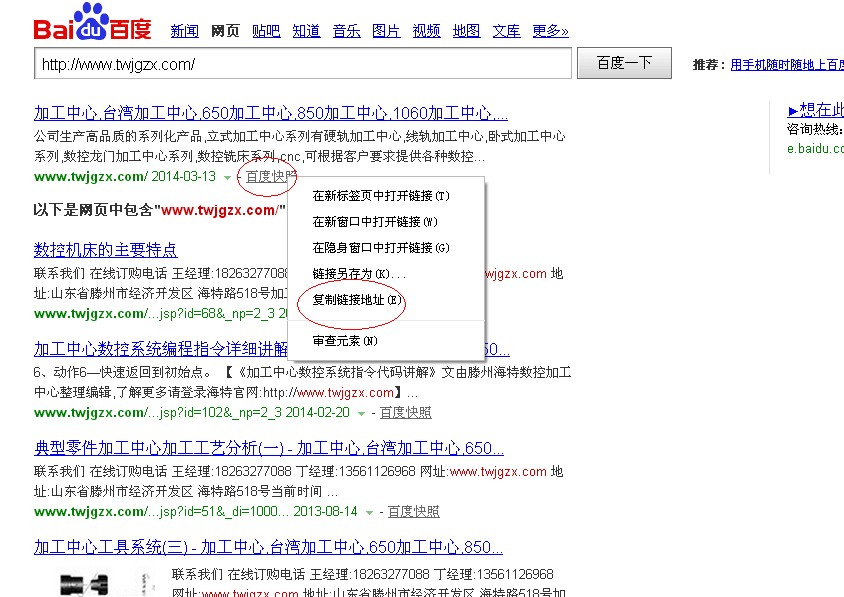
Task: Open the result 典型零件加工中心加工工艺分析(一)
Action: click(x=269, y=448)
